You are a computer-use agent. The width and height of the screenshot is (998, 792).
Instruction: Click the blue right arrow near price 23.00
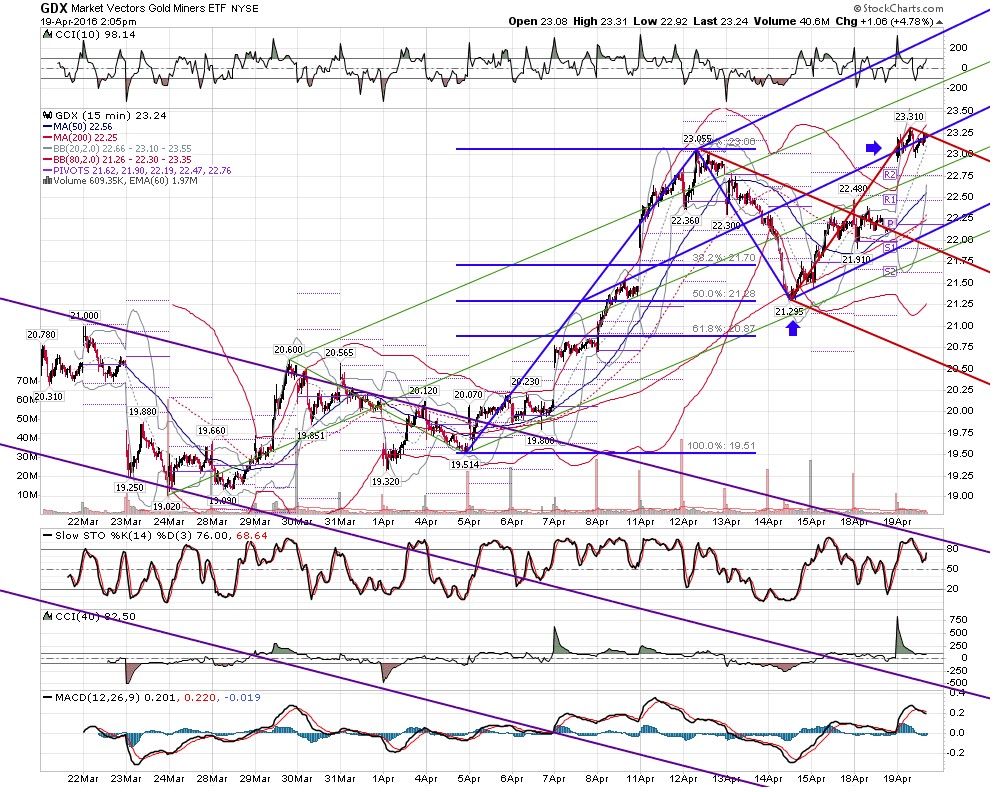pos(874,148)
